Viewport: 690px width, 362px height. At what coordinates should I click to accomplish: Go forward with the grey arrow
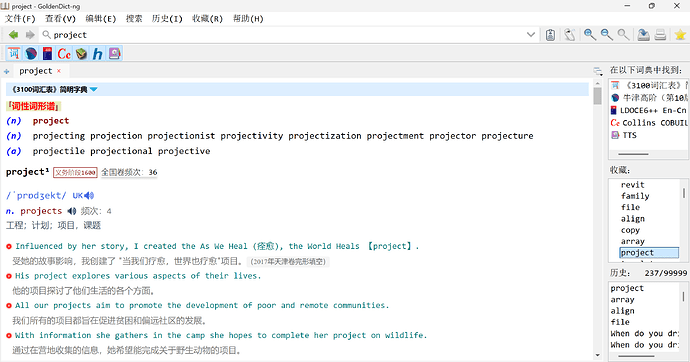(x=30, y=35)
